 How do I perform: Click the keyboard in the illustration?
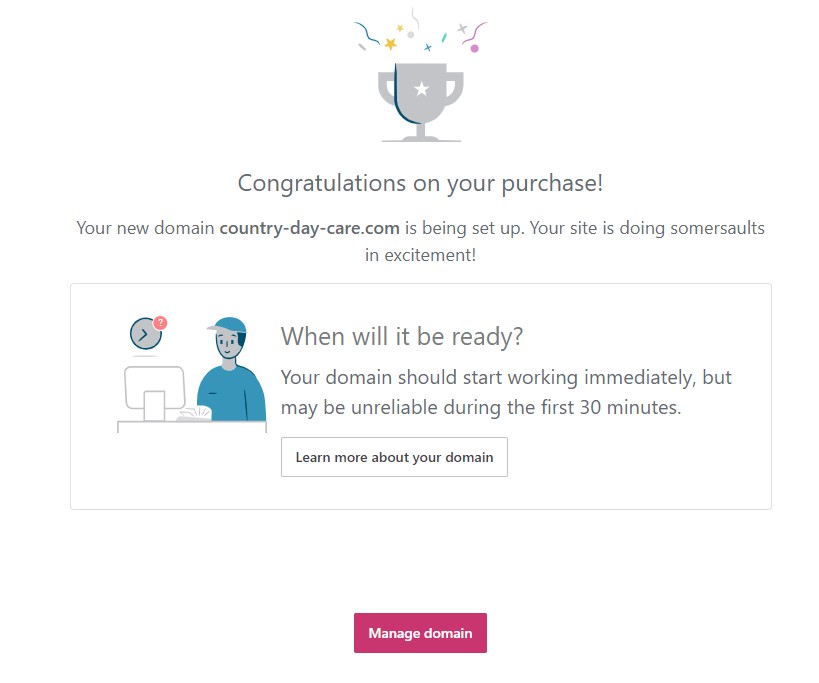(x=194, y=414)
